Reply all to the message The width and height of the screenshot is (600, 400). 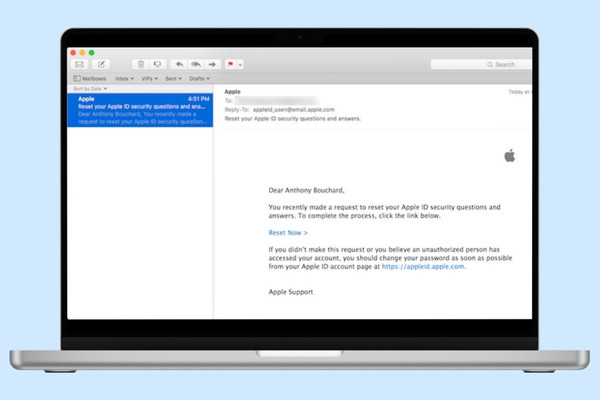[196, 64]
